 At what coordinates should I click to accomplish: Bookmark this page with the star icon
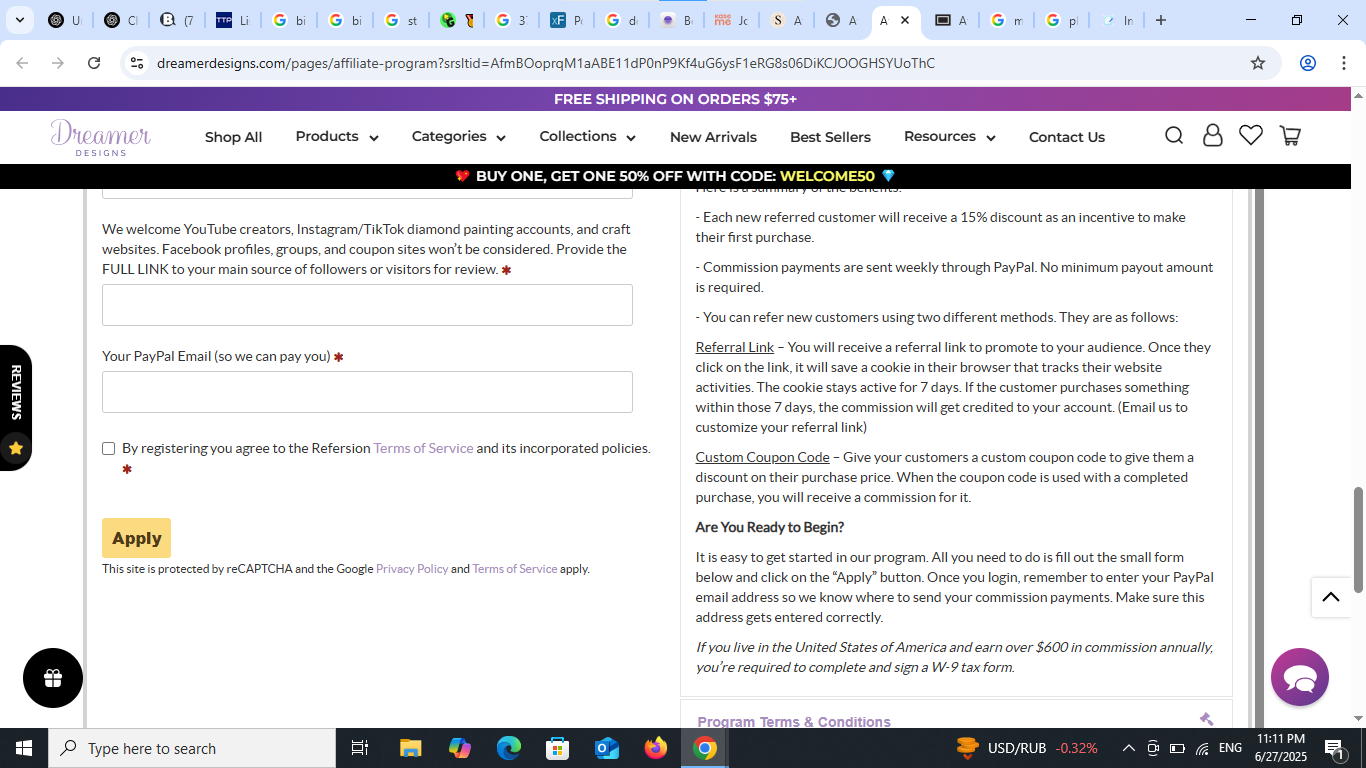tap(1258, 63)
